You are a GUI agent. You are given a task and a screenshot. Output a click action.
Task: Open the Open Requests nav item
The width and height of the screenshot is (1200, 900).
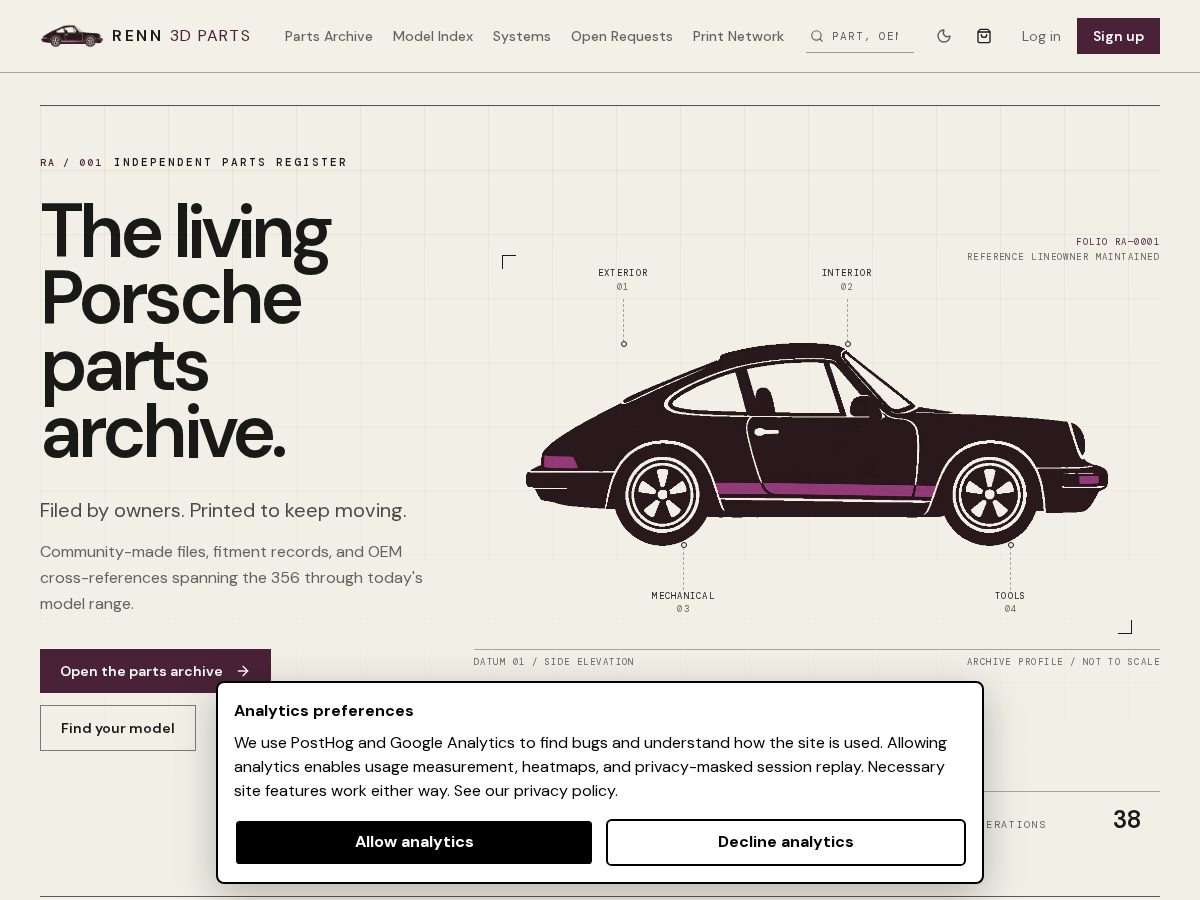point(622,36)
